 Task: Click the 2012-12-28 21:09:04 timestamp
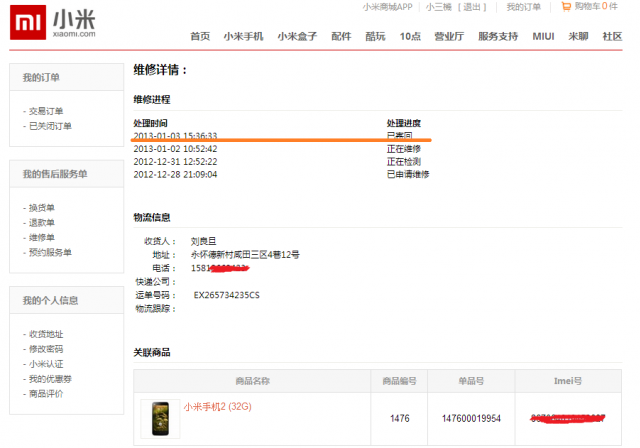pyautogui.click(x=176, y=174)
